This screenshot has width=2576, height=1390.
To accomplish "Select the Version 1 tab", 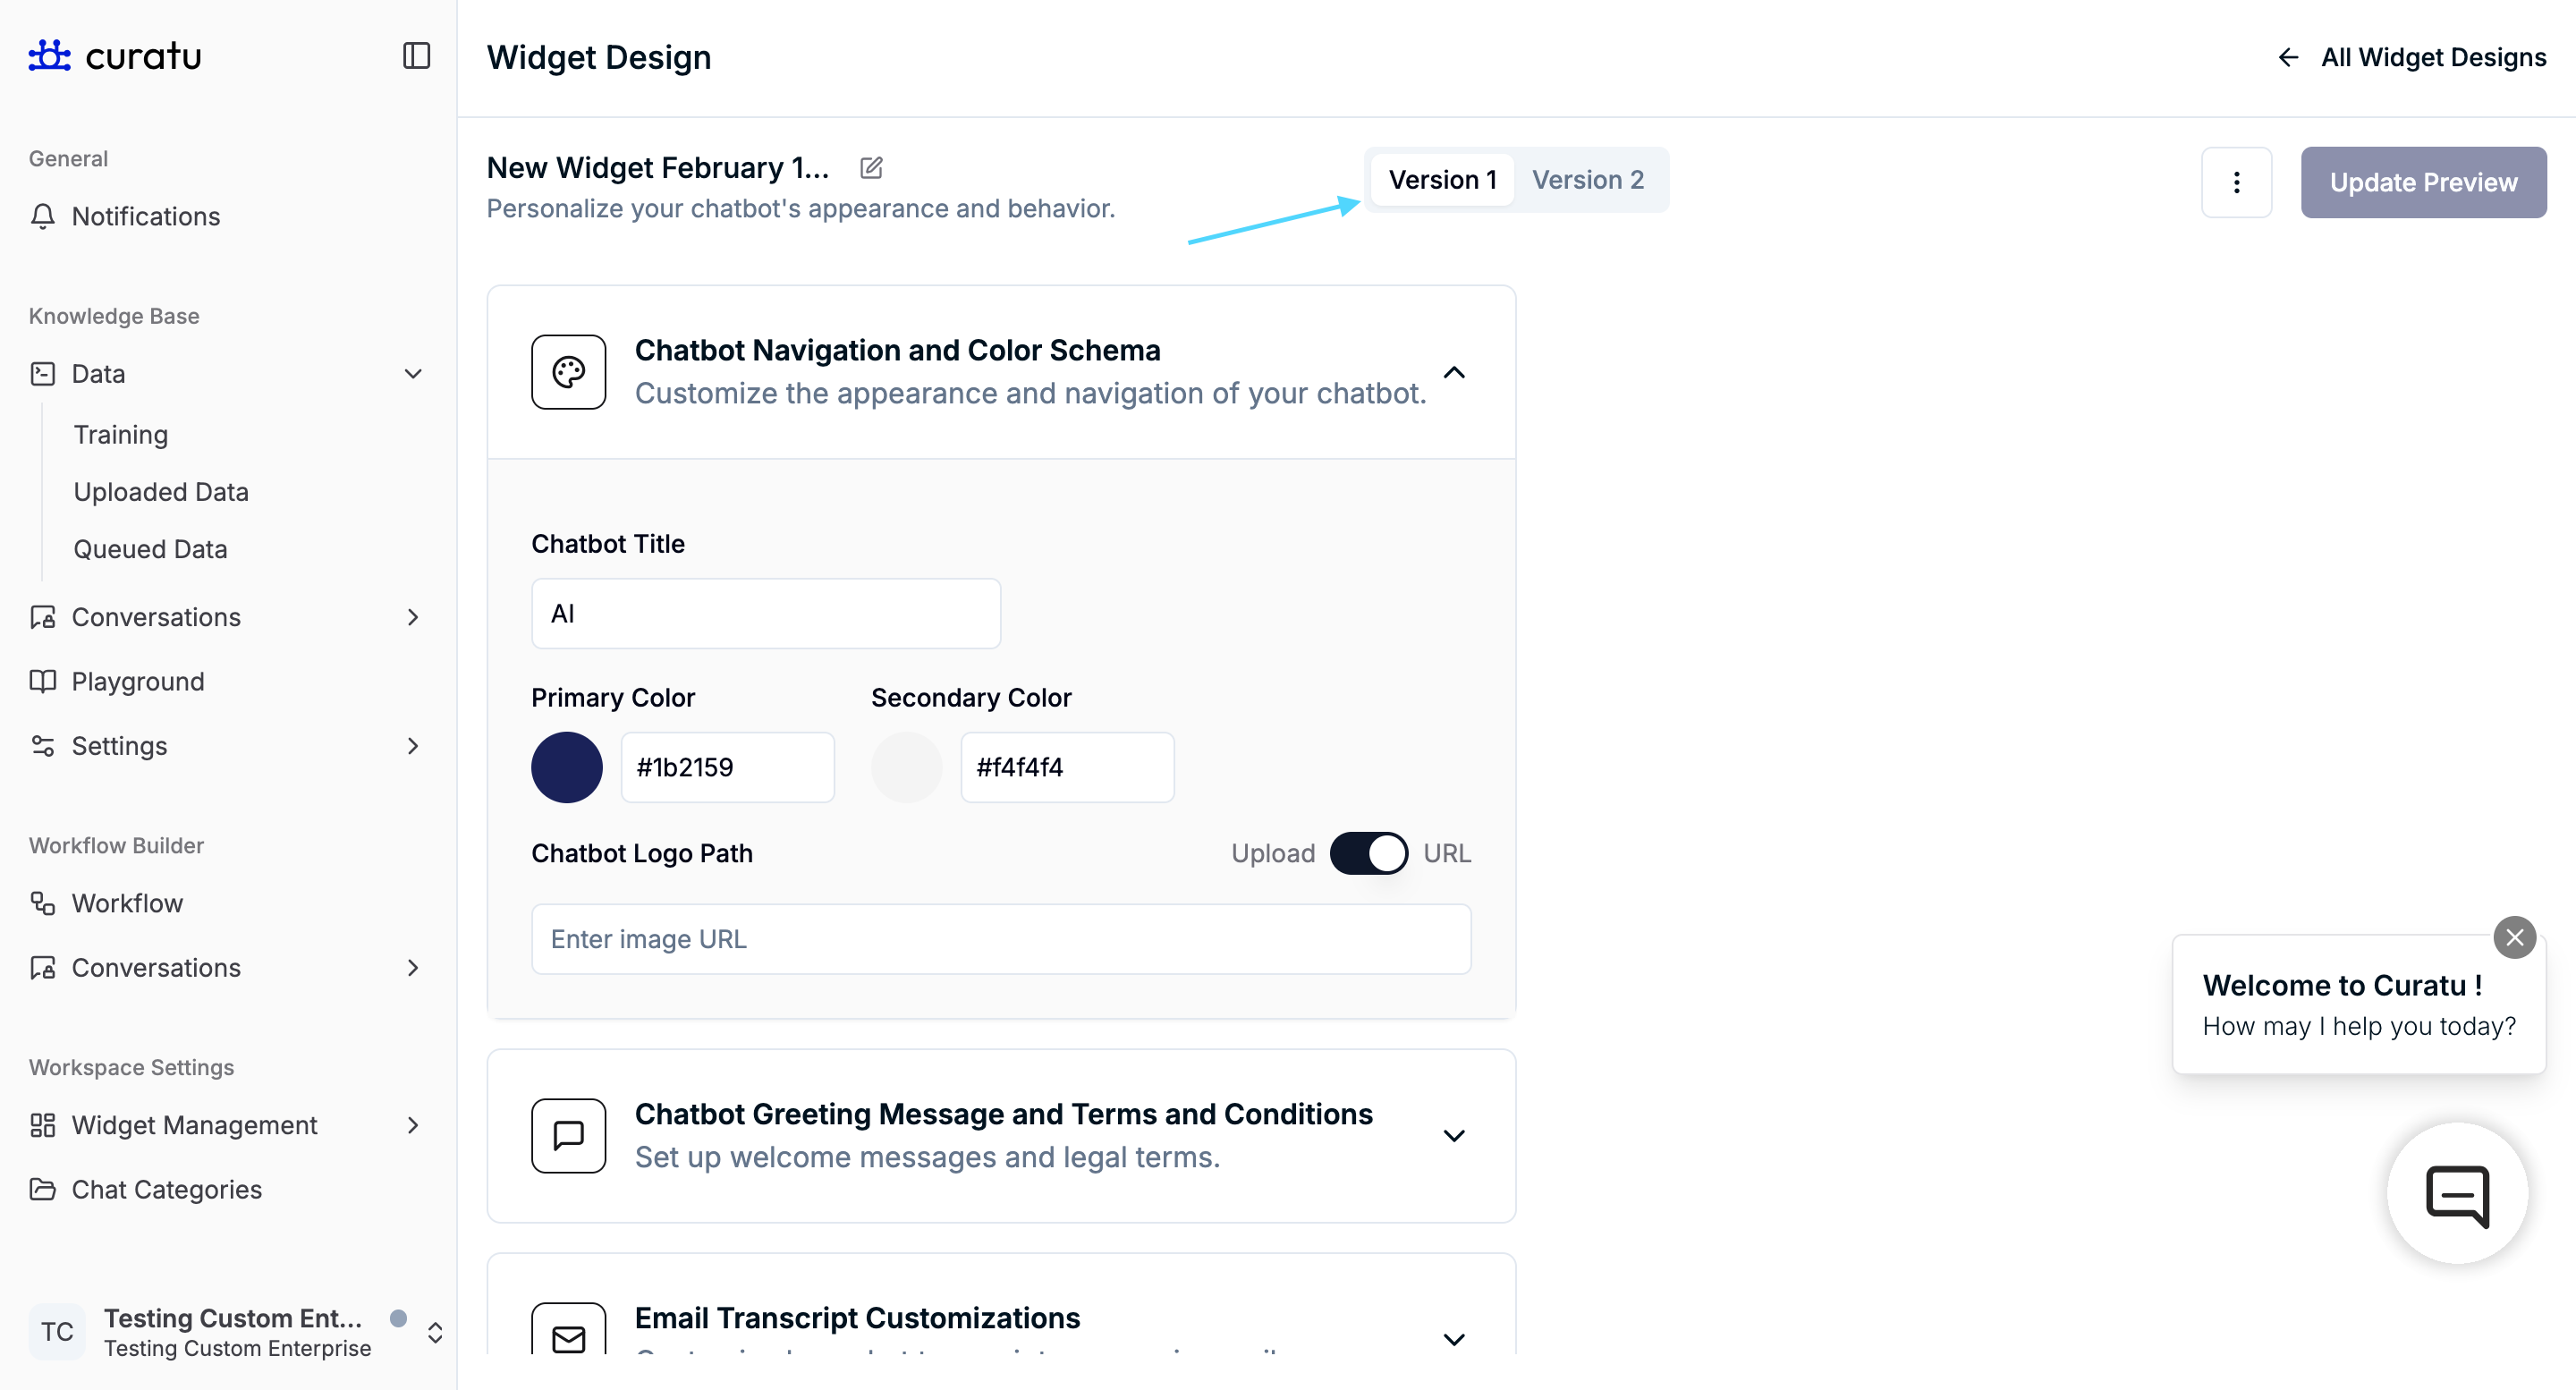I will 1442,180.
